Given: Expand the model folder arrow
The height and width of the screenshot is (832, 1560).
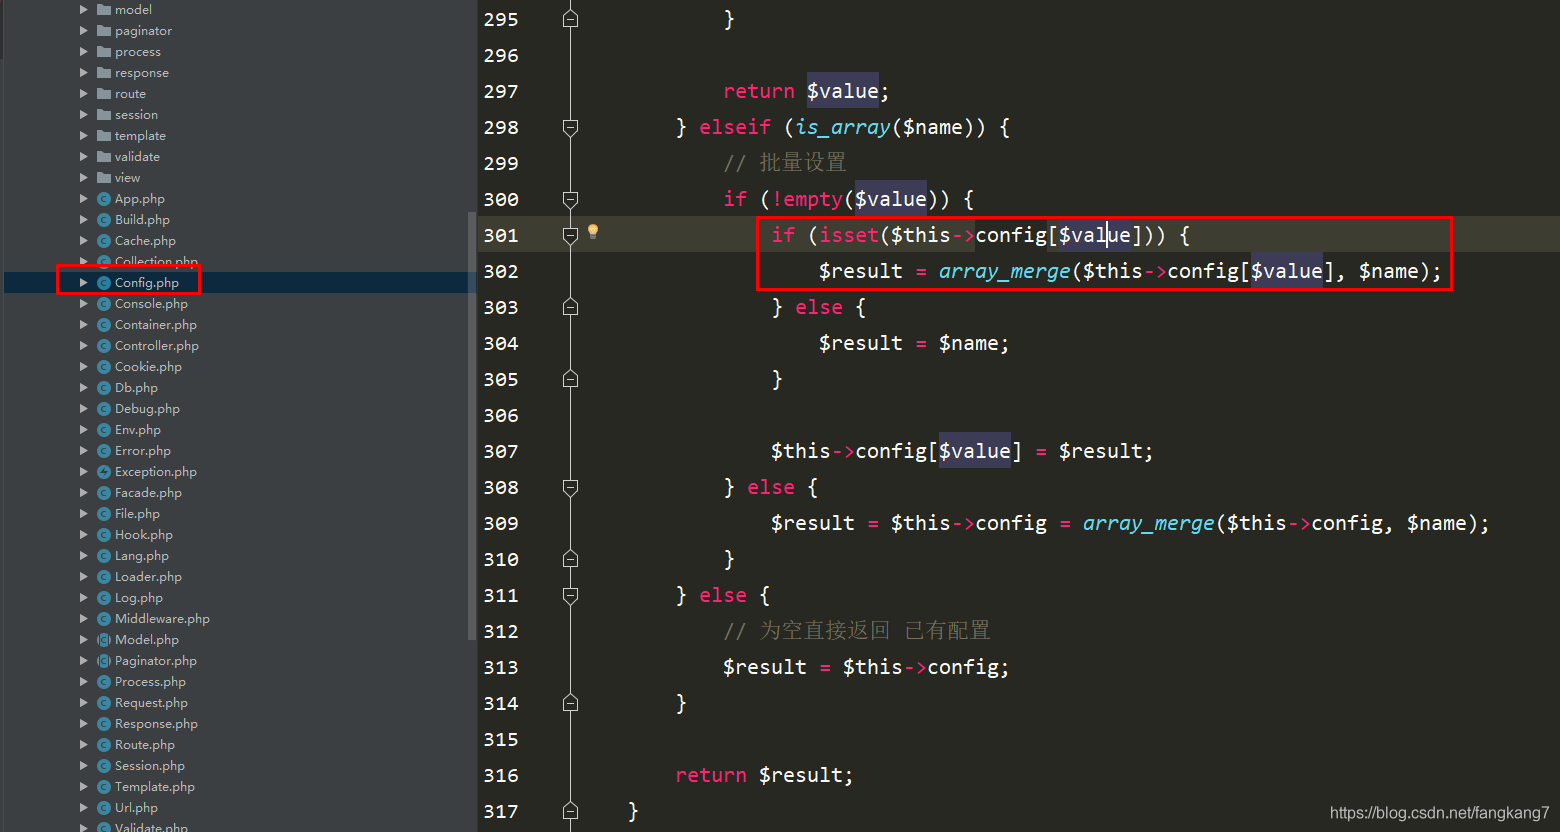Looking at the screenshot, I should pyautogui.click(x=84, y=10).
